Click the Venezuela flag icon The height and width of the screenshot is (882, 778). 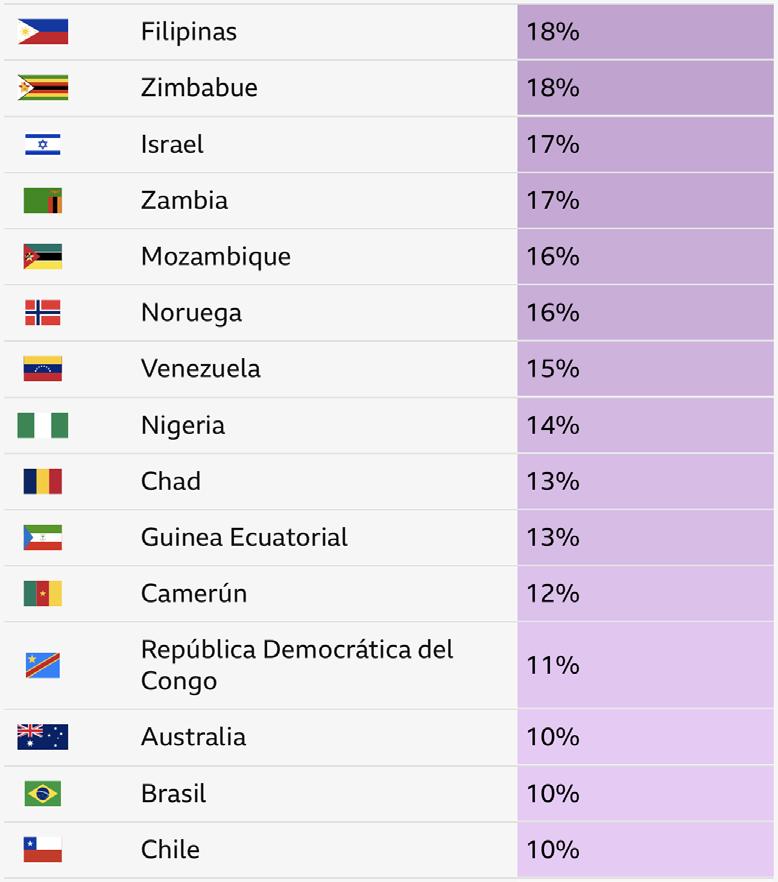coord(43,369)
